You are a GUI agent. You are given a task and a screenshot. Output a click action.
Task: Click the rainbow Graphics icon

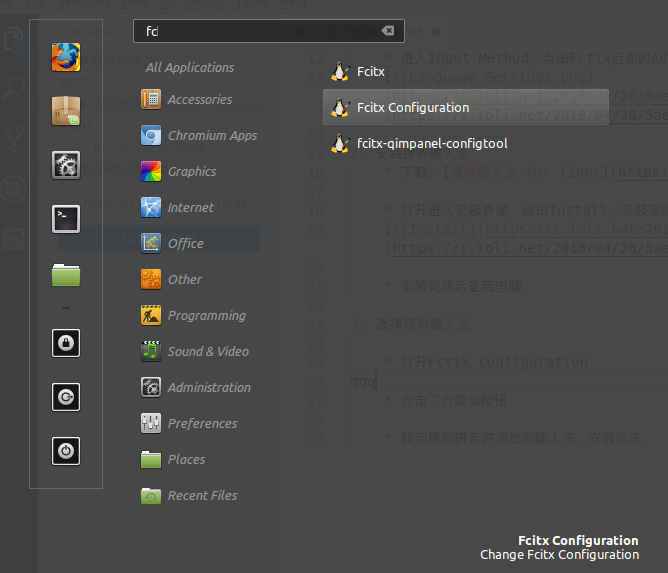(x=151, y=172)
